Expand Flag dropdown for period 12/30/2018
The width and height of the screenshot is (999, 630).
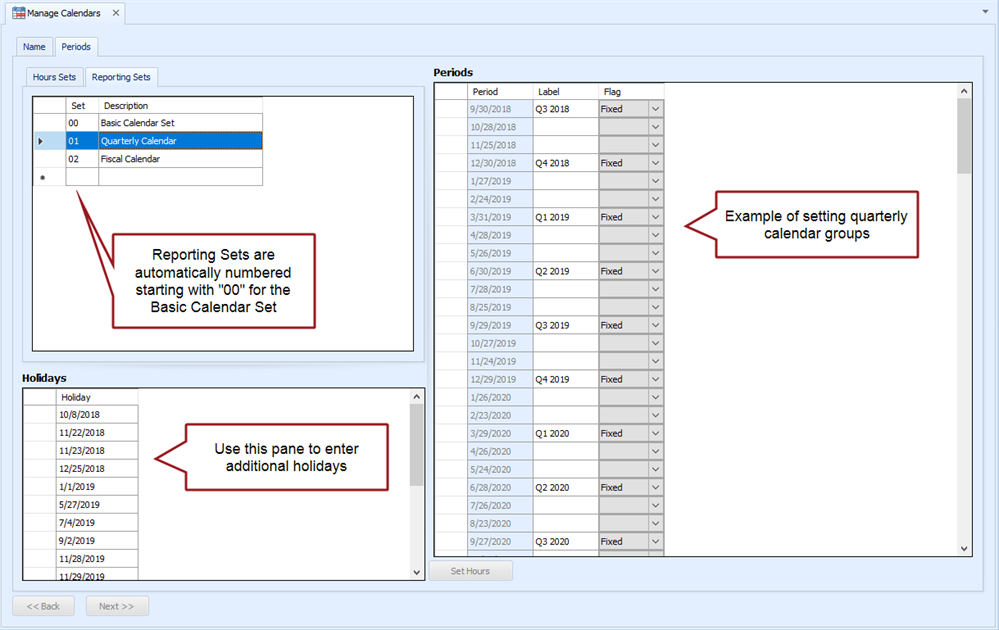click(656, 163)
